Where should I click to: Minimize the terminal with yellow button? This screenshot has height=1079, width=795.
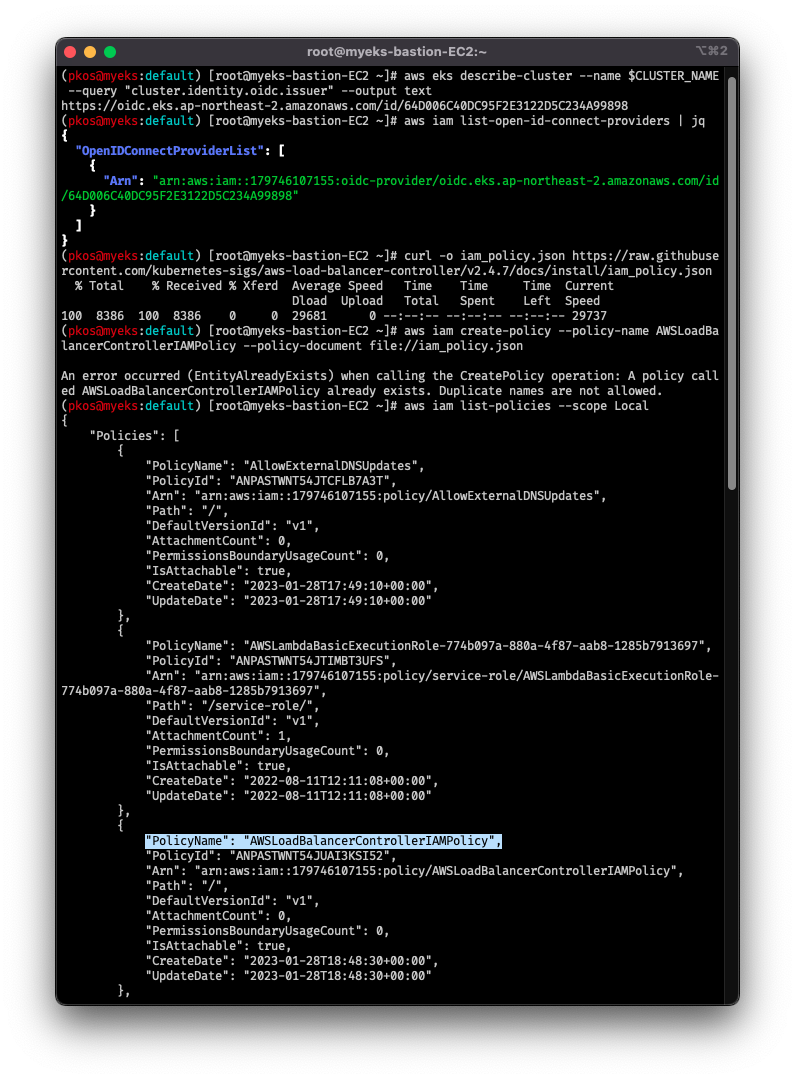89,52
